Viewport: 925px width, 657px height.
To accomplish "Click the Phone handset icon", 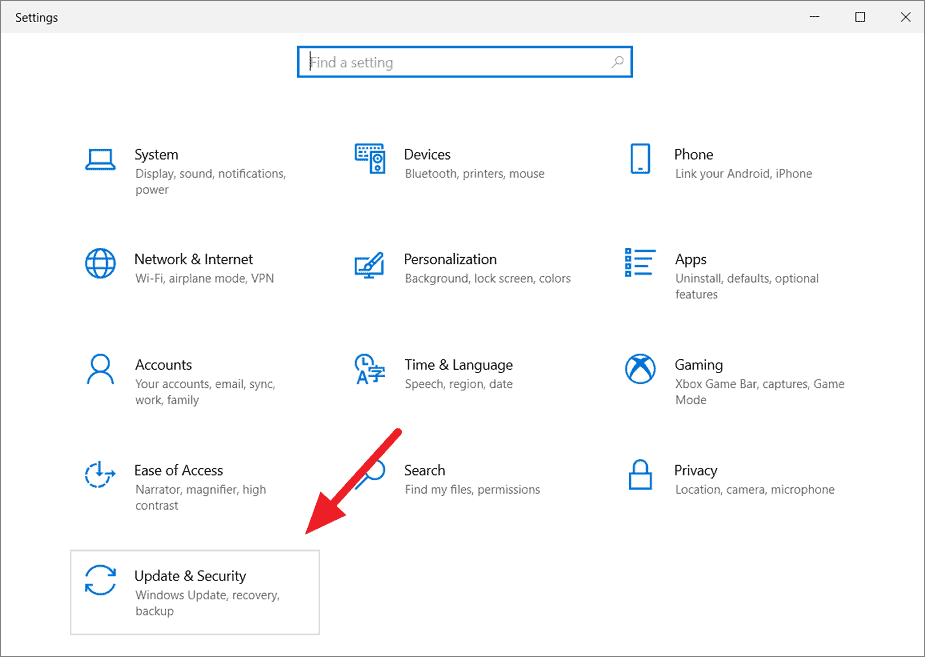I will [640, 159].
